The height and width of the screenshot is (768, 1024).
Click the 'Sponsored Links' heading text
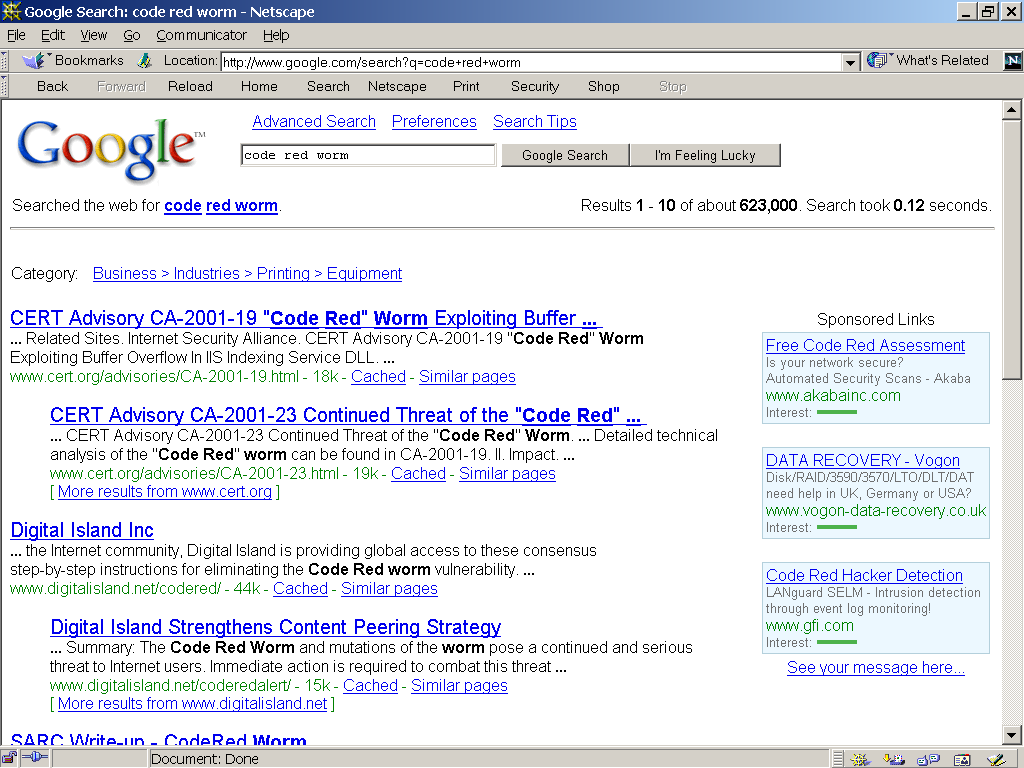[x=876, y=319]
